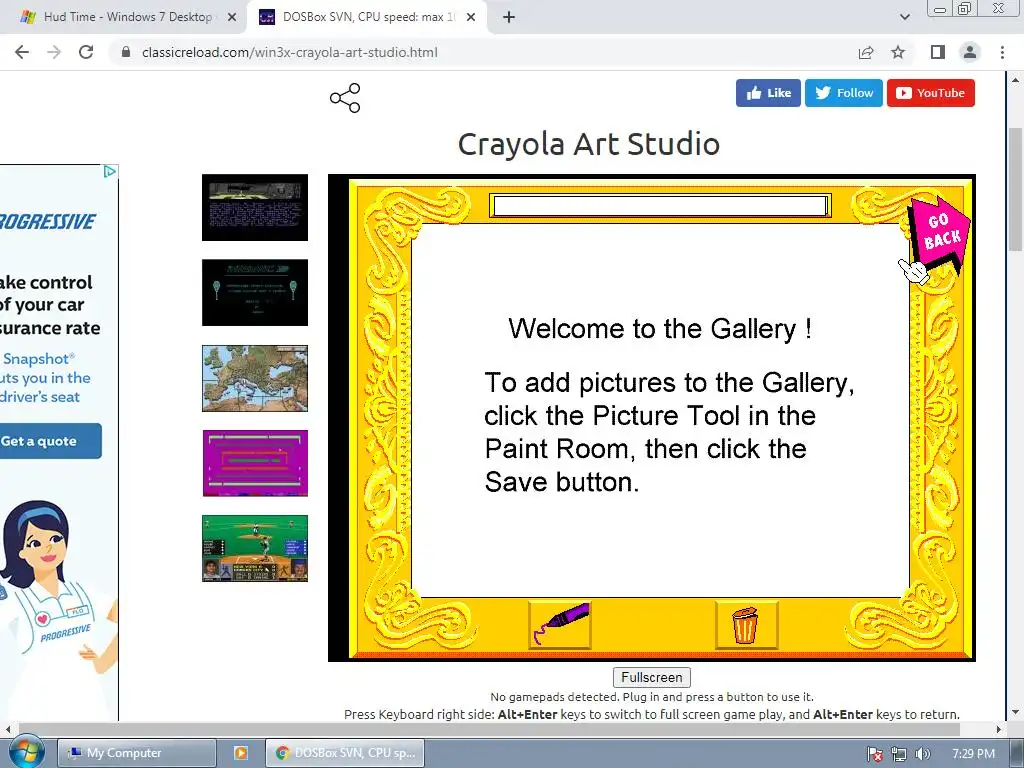
Task: Open the Europe map game thumbnail
Action: click(x=255, y=378)
